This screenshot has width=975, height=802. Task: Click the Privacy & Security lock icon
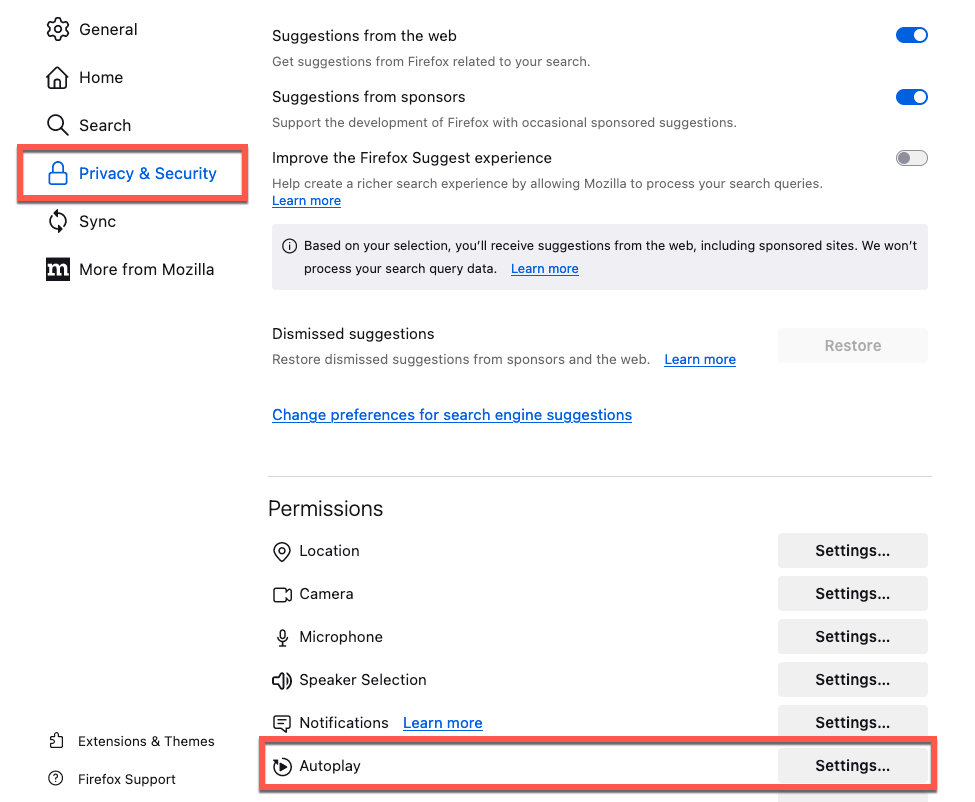click(x=59, y=173)
